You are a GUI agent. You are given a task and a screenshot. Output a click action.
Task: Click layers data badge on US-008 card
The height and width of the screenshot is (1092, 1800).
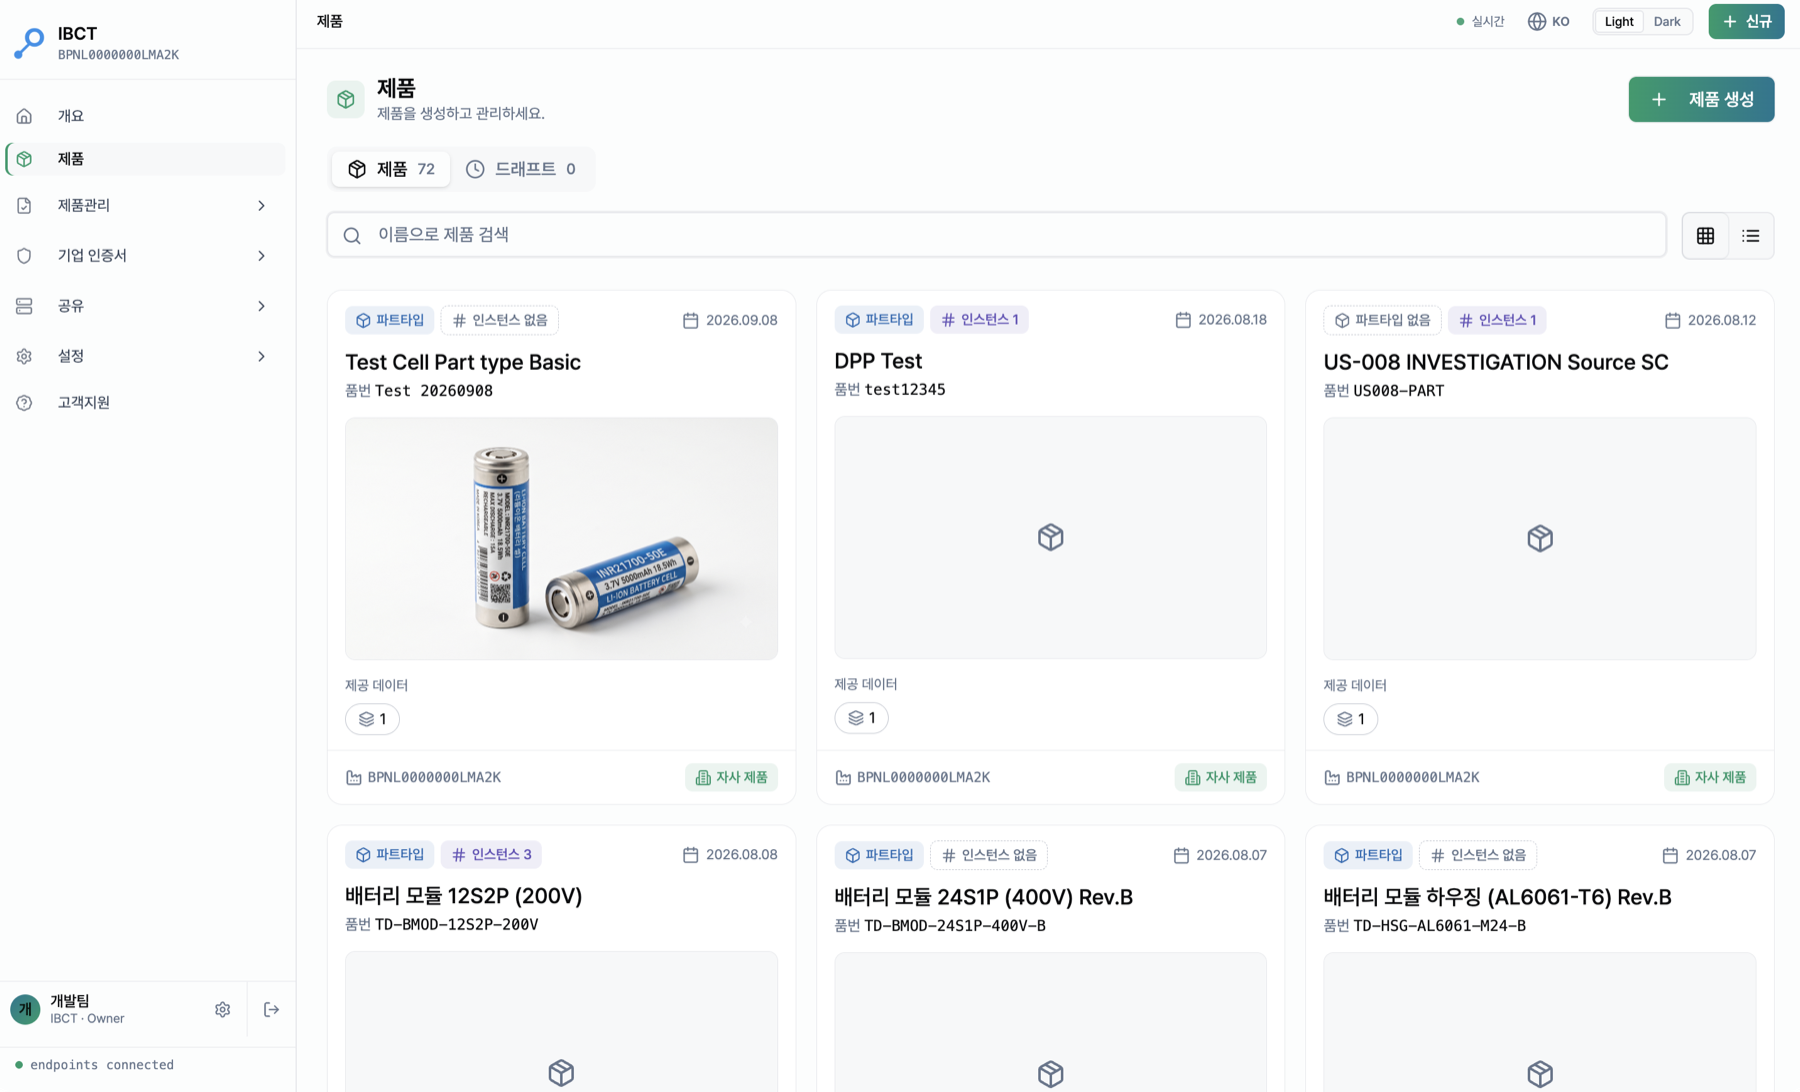[x=1350, y=719]
